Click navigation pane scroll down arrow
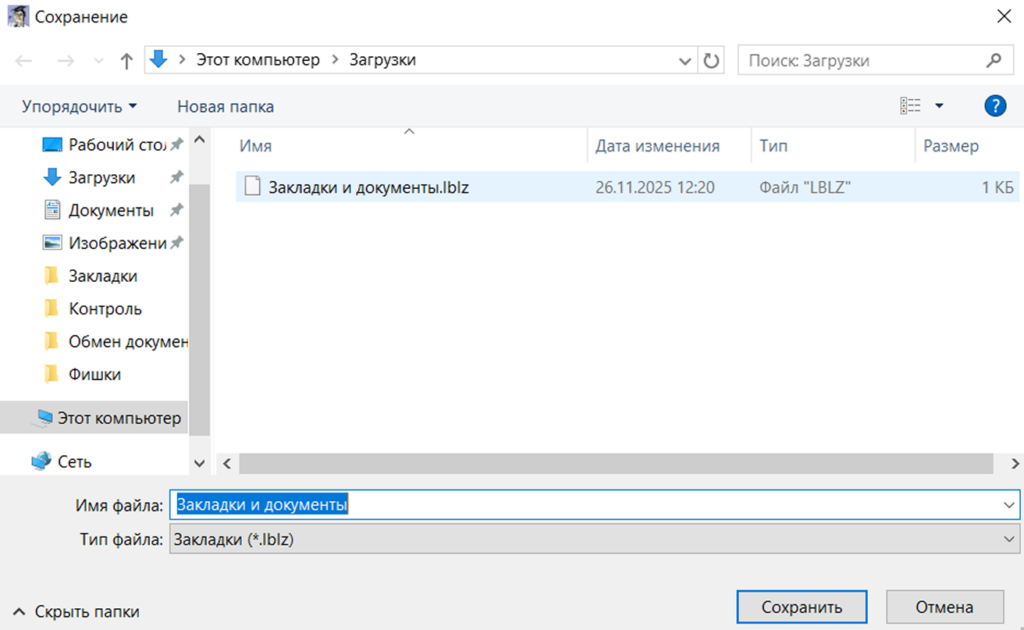 pyautogui.click(x=200, y=464)
